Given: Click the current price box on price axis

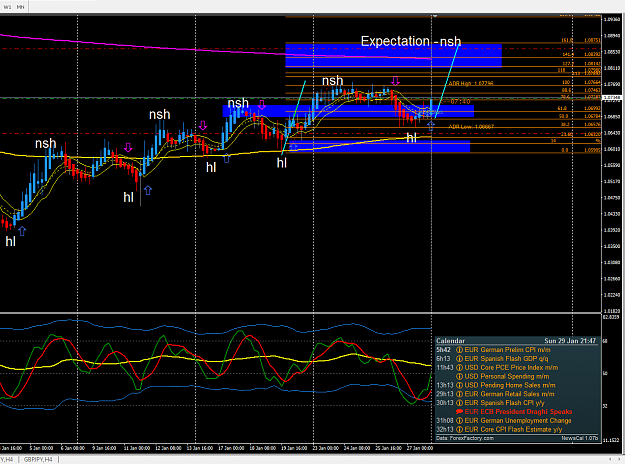Looking at the screenshot, I should coord(612,98).
